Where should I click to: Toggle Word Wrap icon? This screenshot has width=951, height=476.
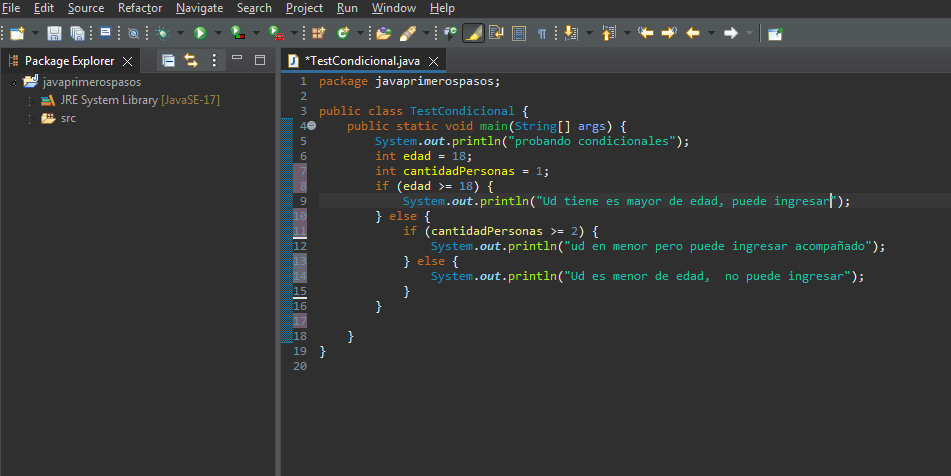[496, 33]
